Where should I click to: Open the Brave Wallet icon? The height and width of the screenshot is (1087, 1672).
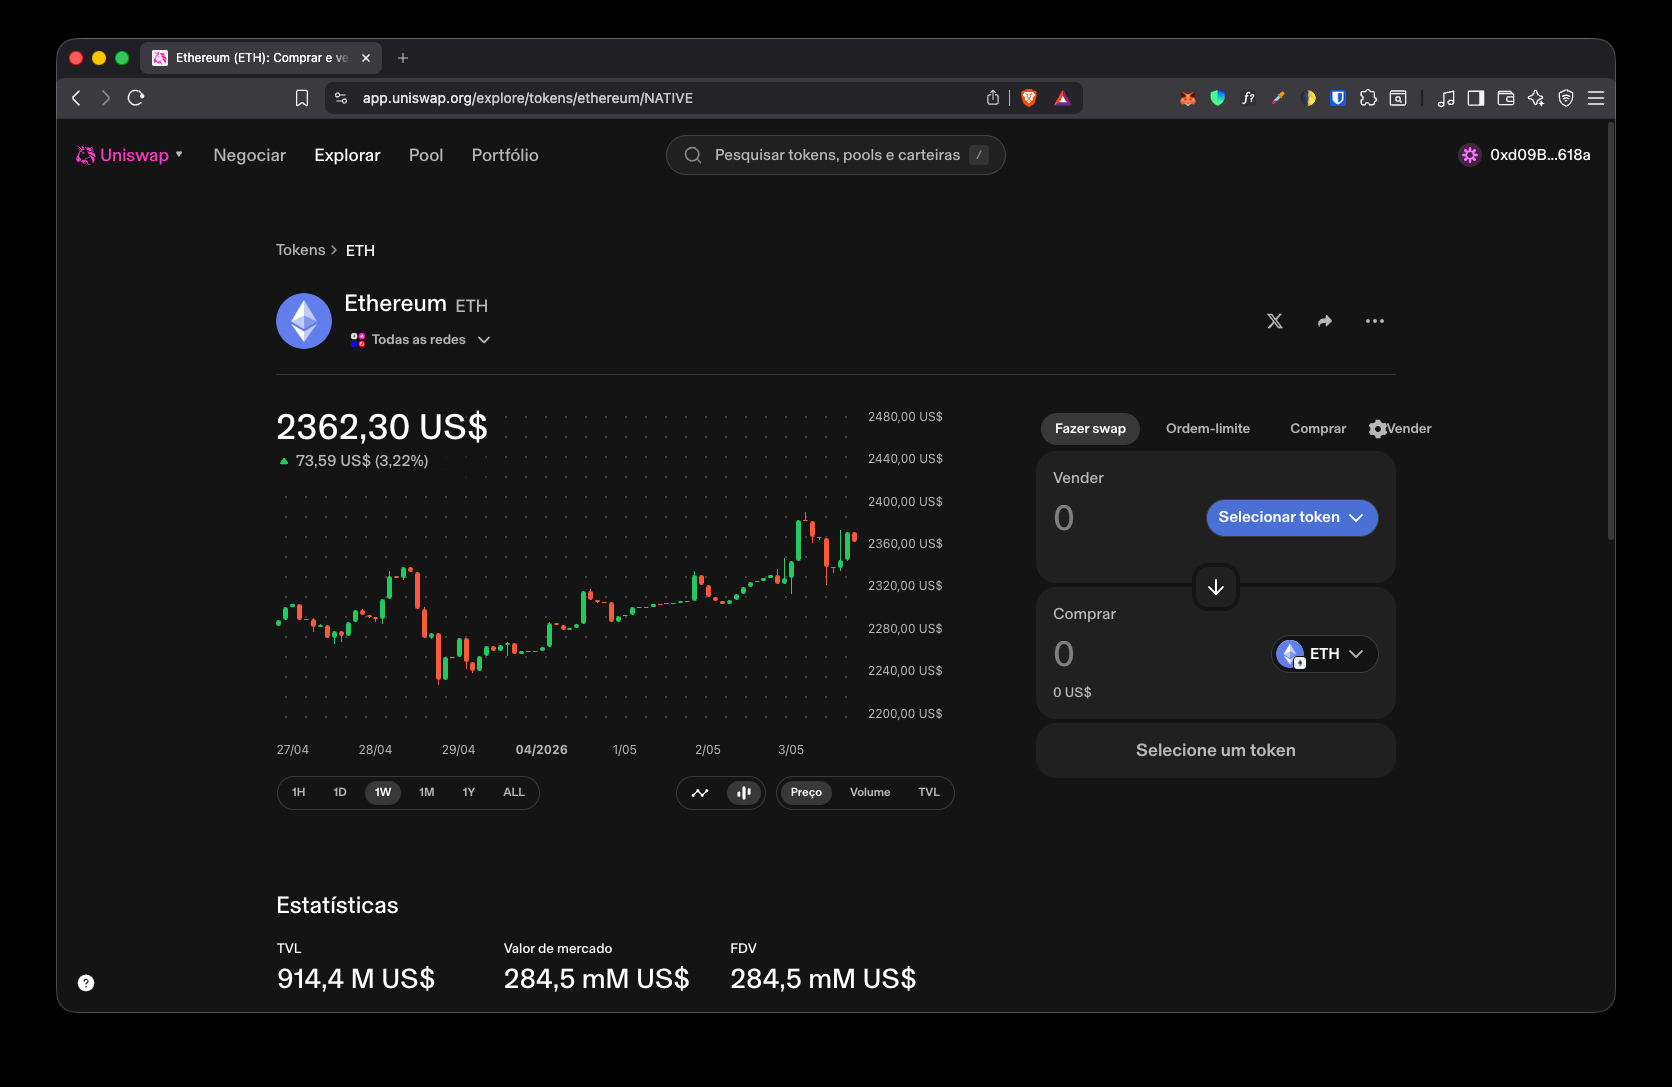[x=1506, y=98]
